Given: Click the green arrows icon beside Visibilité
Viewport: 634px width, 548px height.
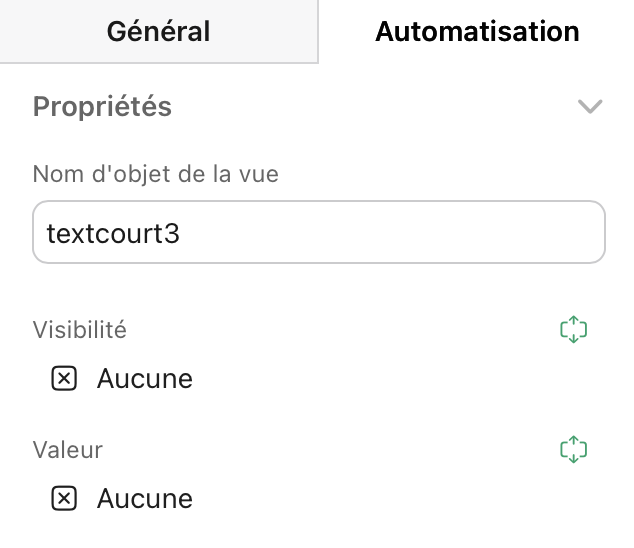Looking at the screenshot, I should 573,330.
